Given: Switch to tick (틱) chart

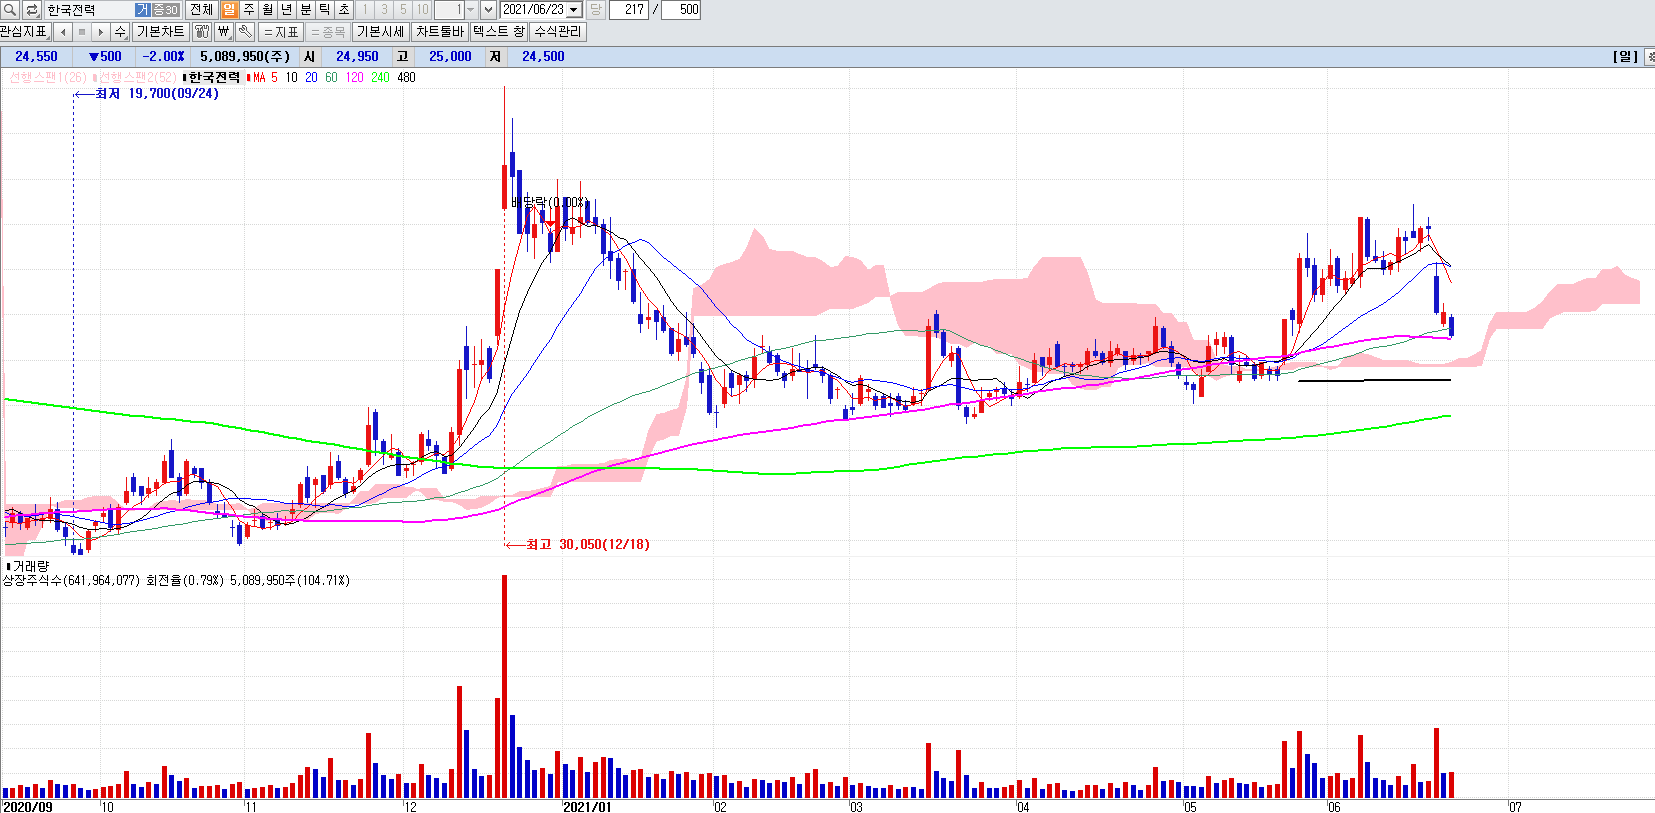Looking at the screenshot, I should pyautogui.click(x=325, y=10).
